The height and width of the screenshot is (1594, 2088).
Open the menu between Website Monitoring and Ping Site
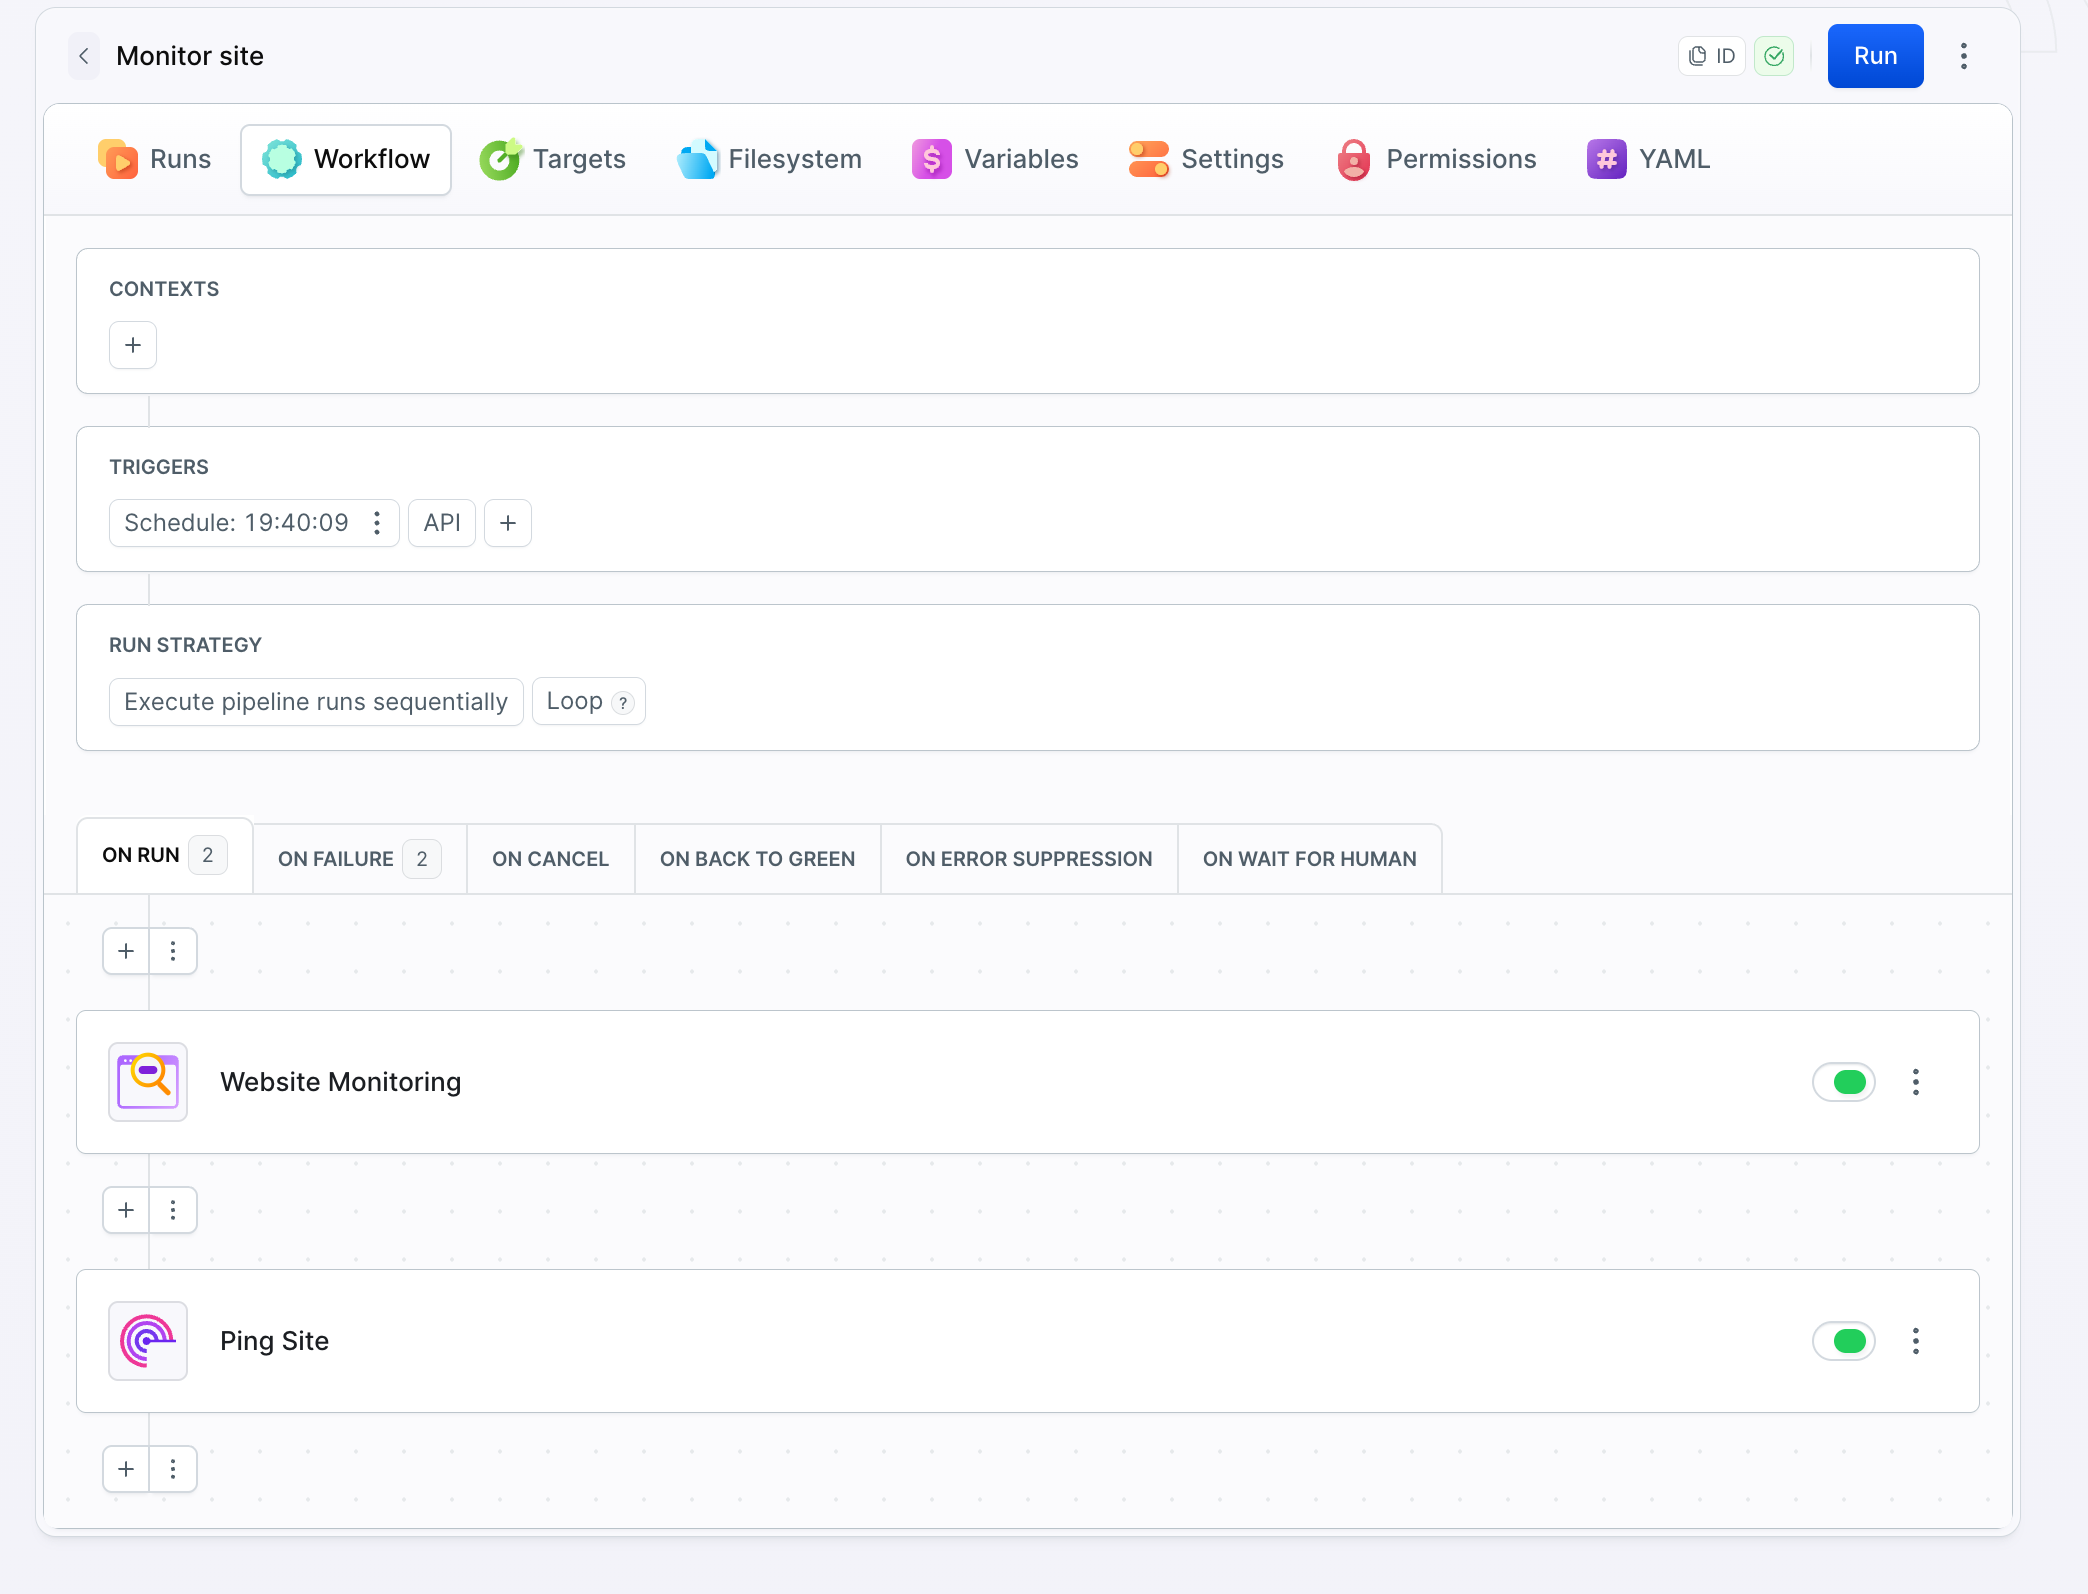173,1210
